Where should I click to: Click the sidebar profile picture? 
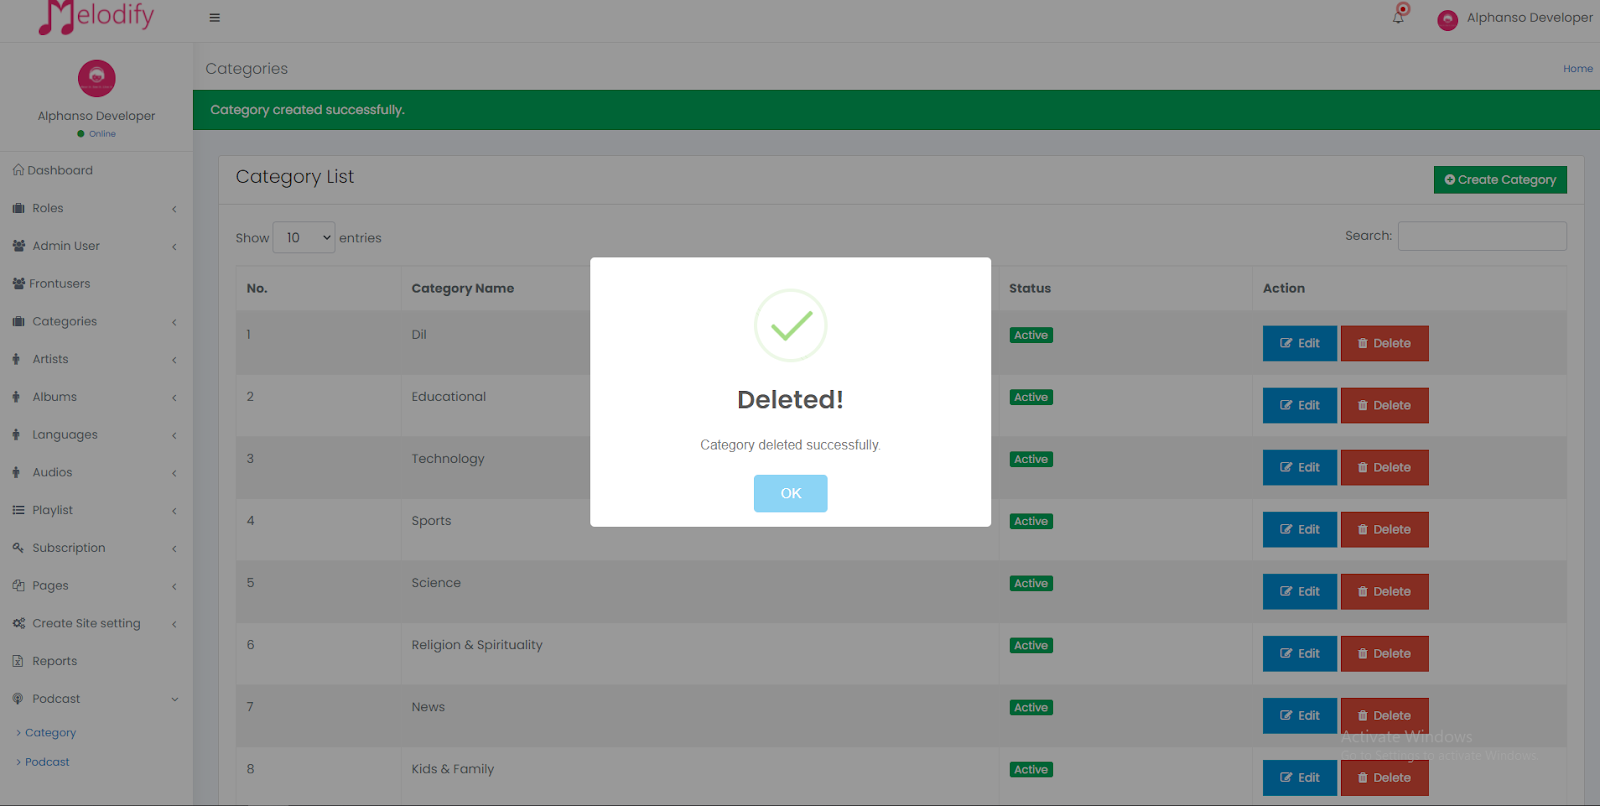click(x=96, y=78)
